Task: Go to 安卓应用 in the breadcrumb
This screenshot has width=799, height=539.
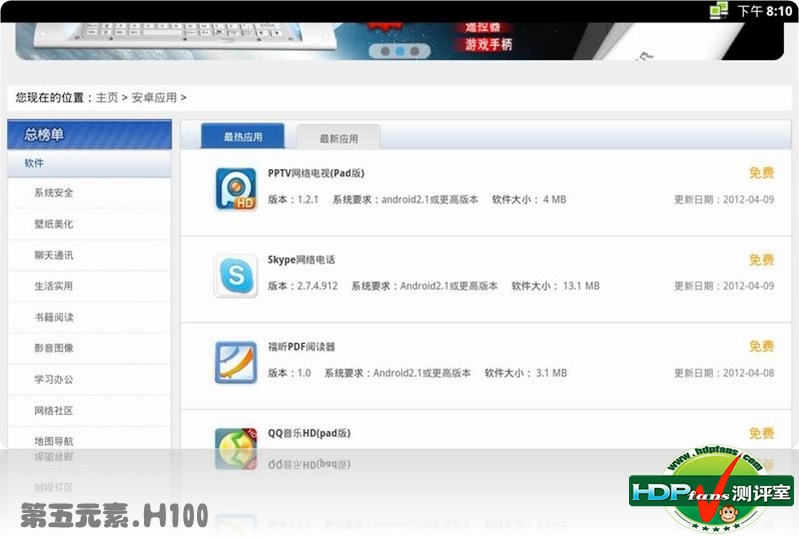Action: point(154,97)
